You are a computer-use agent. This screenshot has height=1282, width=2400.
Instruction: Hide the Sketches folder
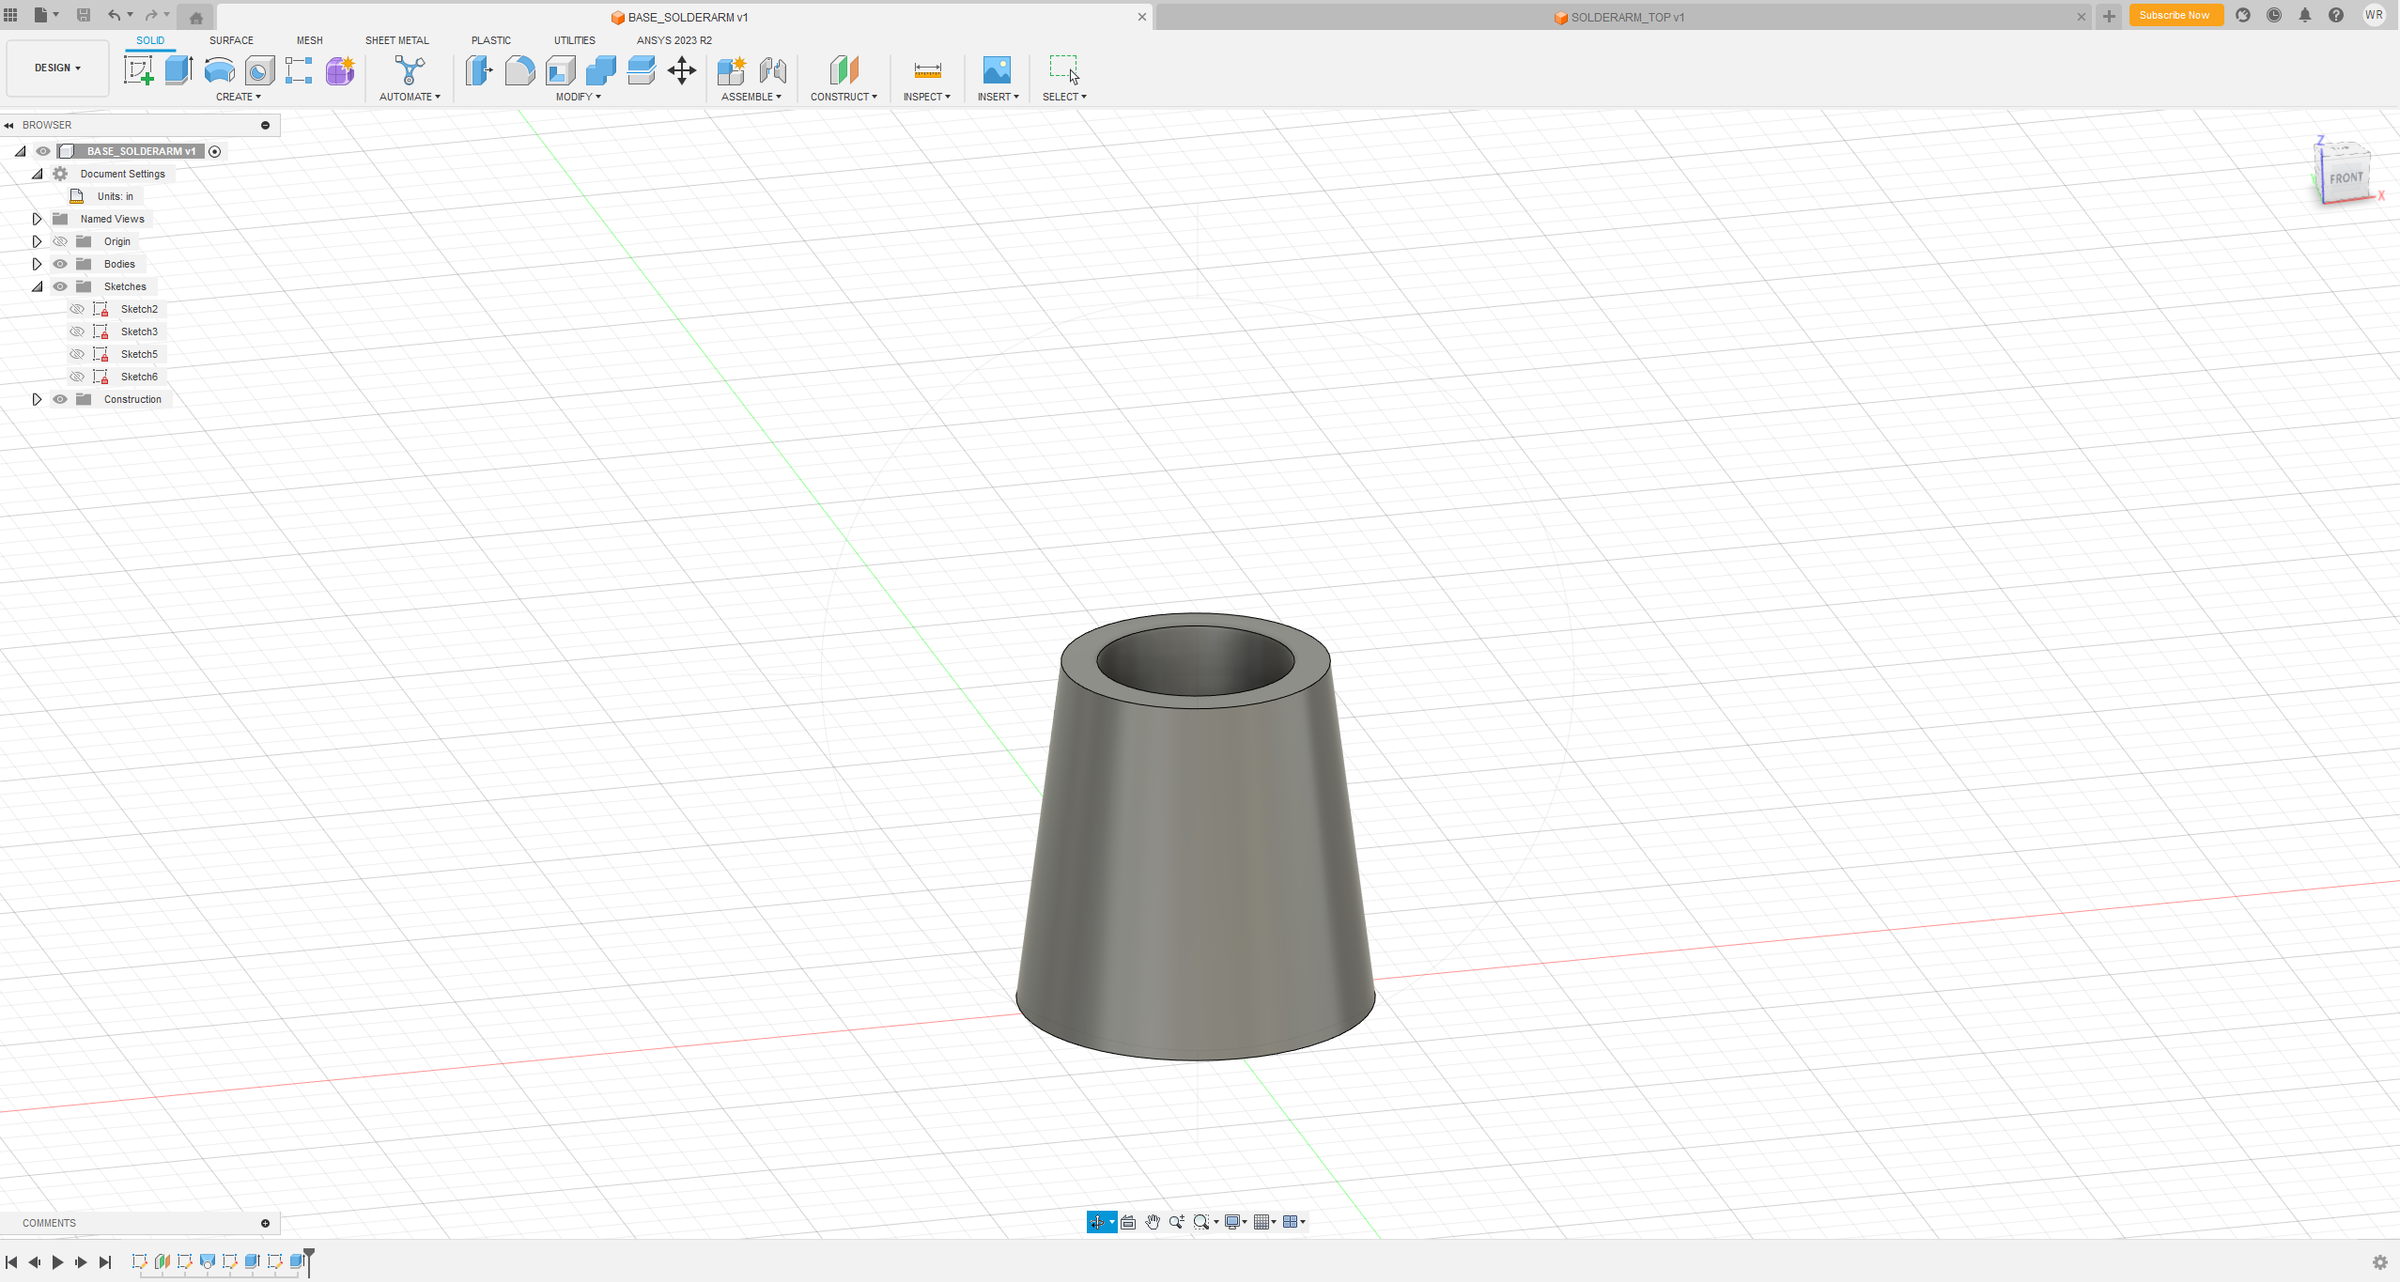point(60,286)
